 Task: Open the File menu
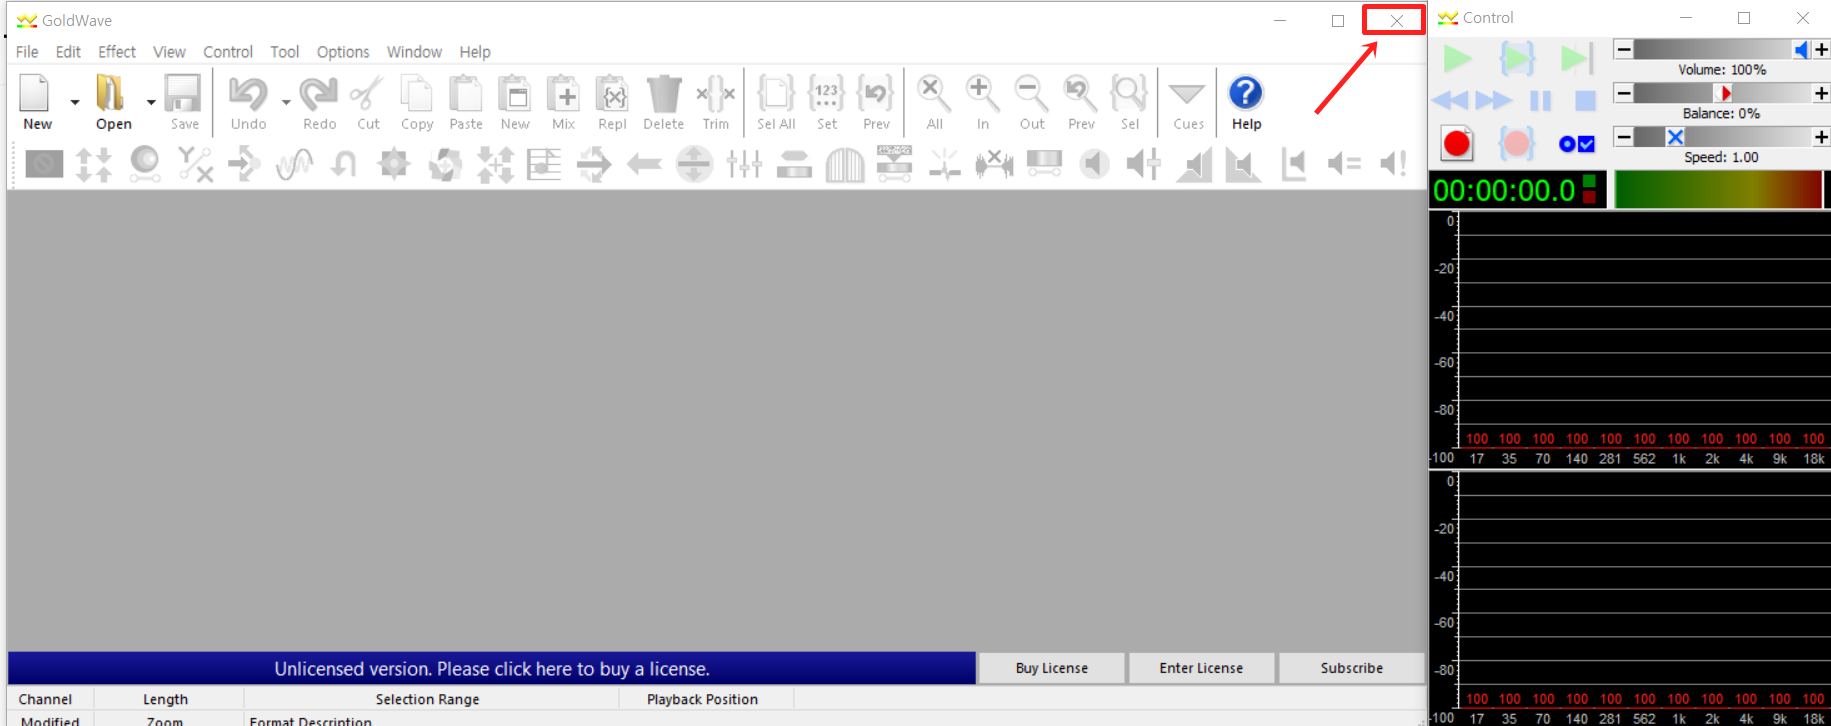pos(27,52)
